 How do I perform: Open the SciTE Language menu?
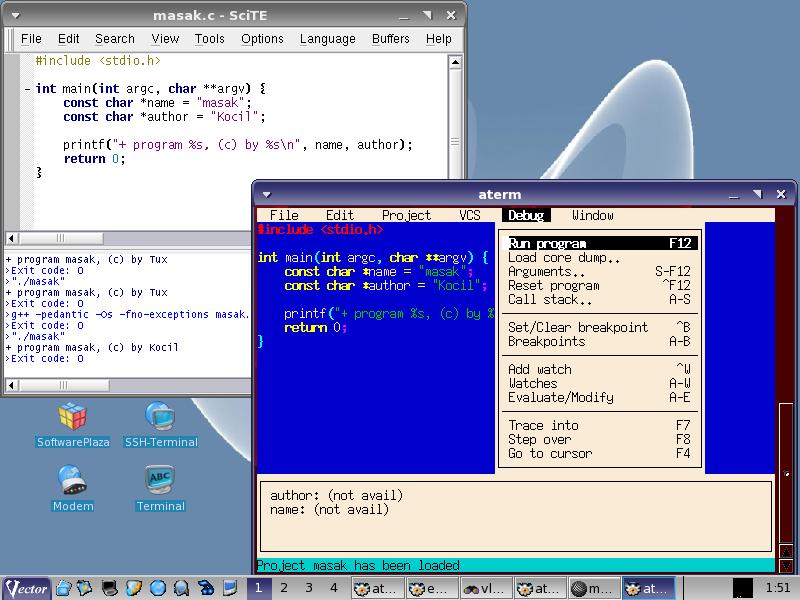[x=327, y=39]
